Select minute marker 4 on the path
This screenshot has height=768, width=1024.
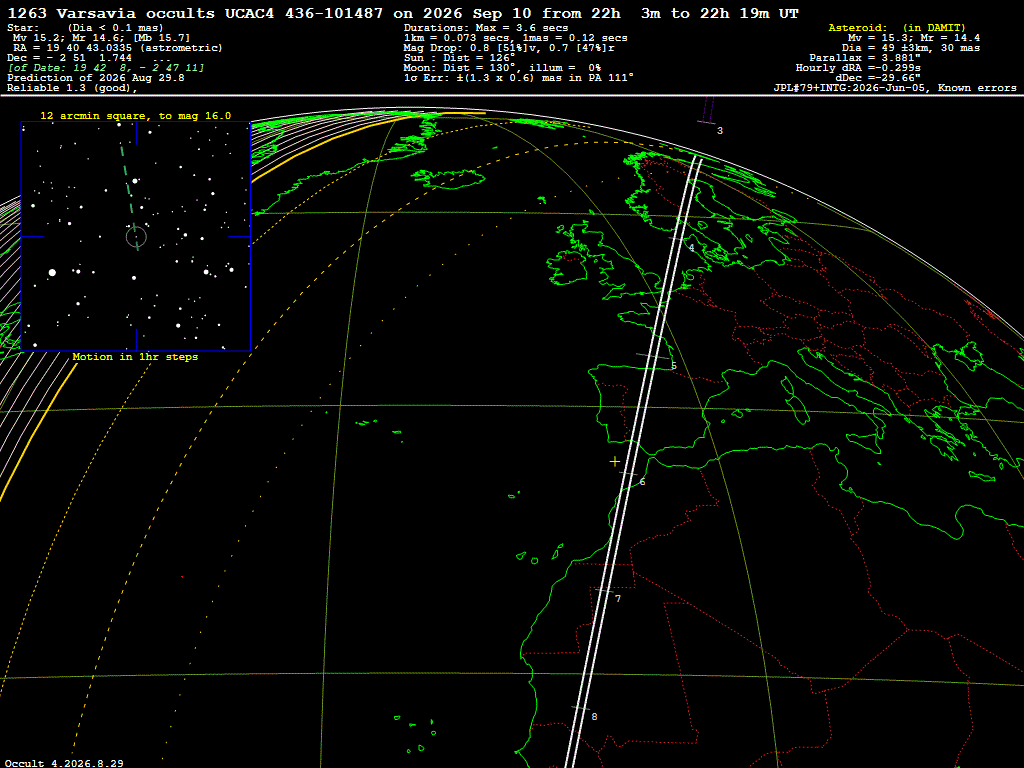[691, 248]
